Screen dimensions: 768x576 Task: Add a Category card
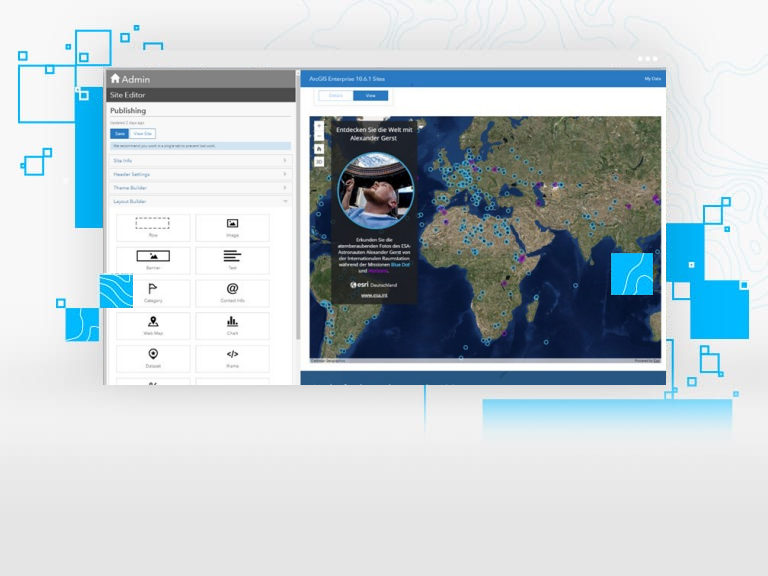click(153, 293)
